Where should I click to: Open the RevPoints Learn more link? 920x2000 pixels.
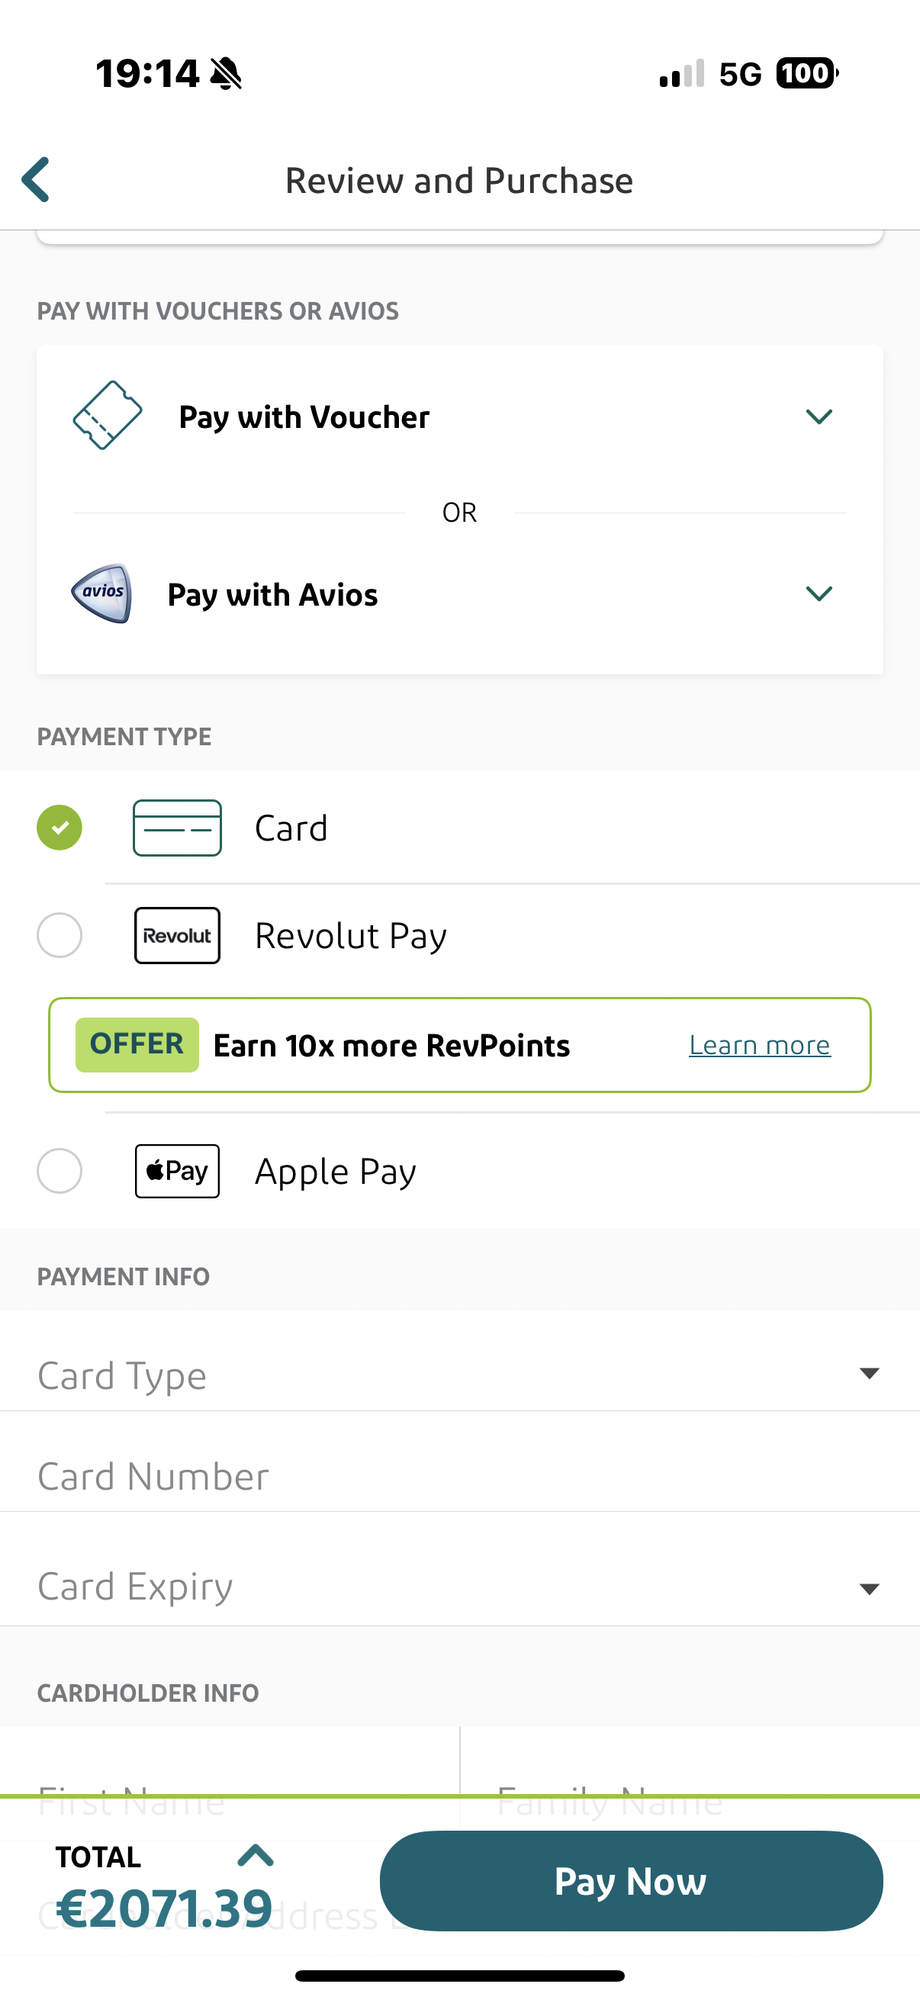(x=760, y=1045)
